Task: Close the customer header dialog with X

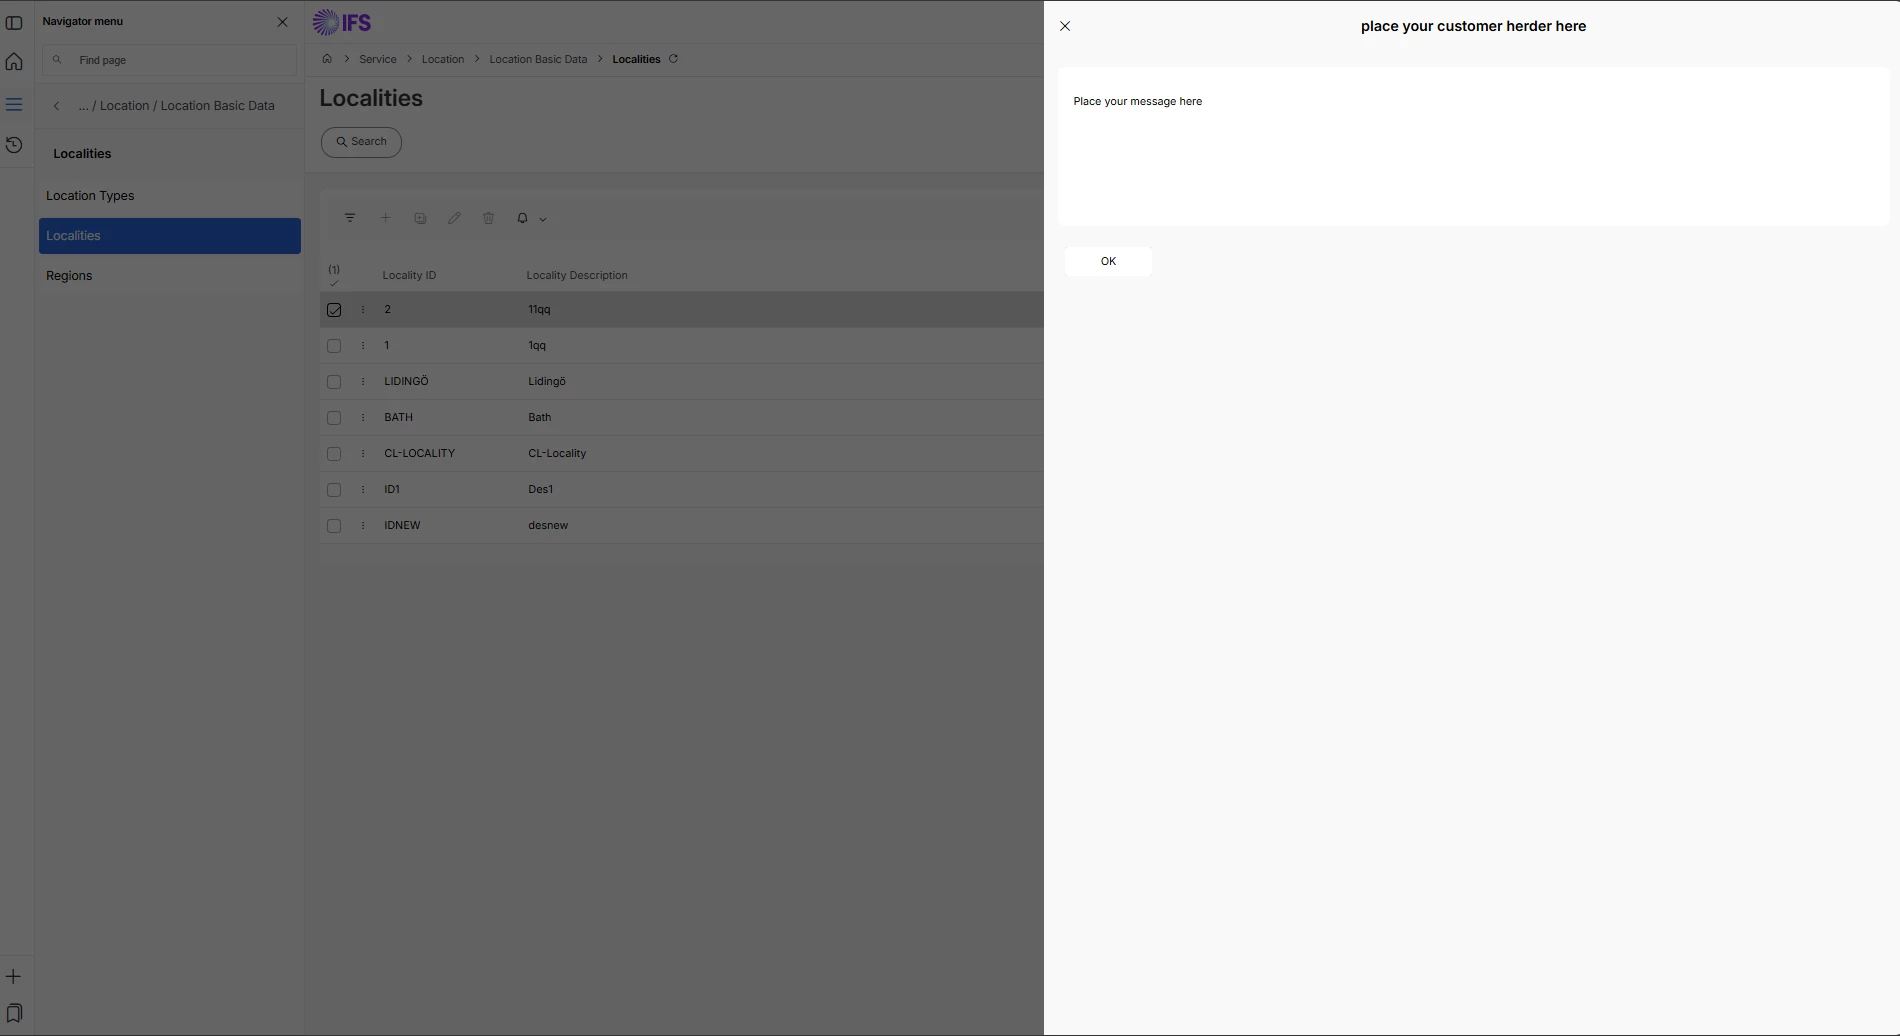Action: [1065, 26]
